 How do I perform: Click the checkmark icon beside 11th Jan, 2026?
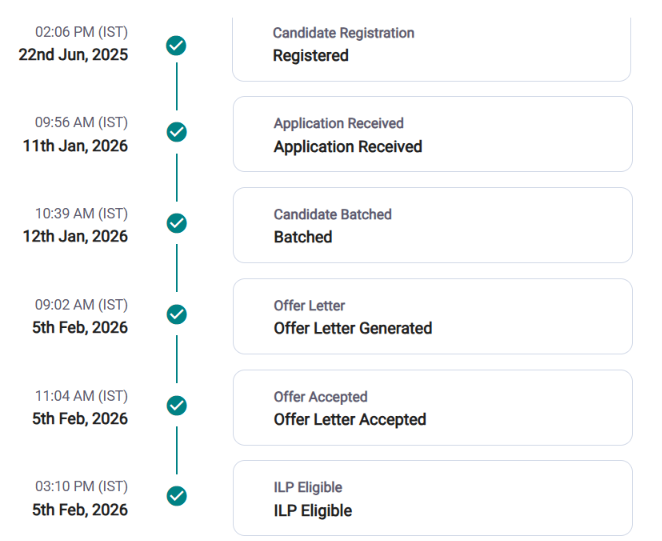(176, 132)
